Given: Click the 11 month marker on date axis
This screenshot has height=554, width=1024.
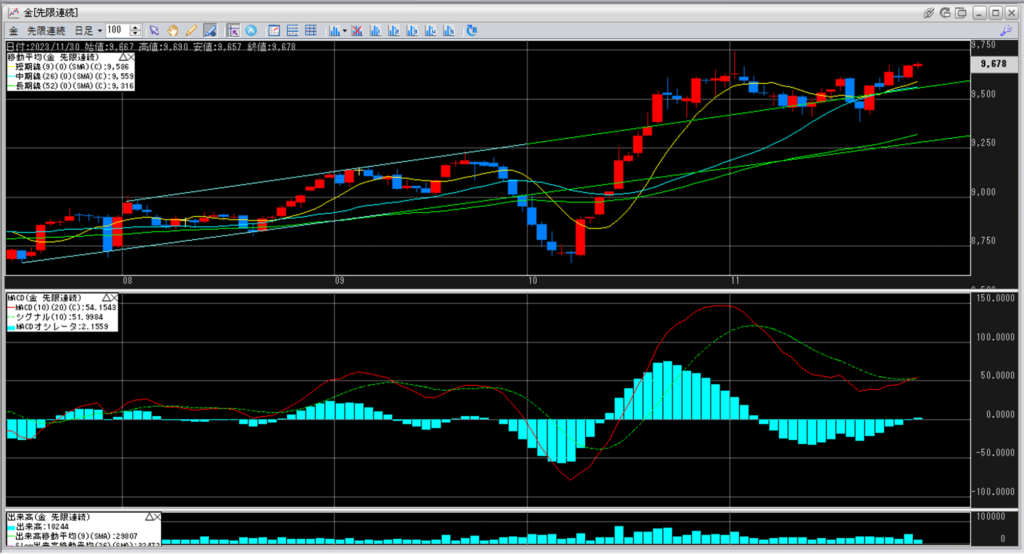Looking at the screenshot, I should click(x=735, y=281).
